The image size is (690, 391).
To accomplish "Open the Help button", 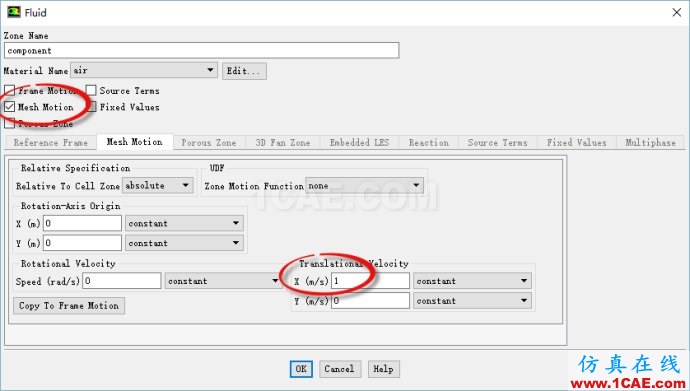I will (x=383, y=369).
